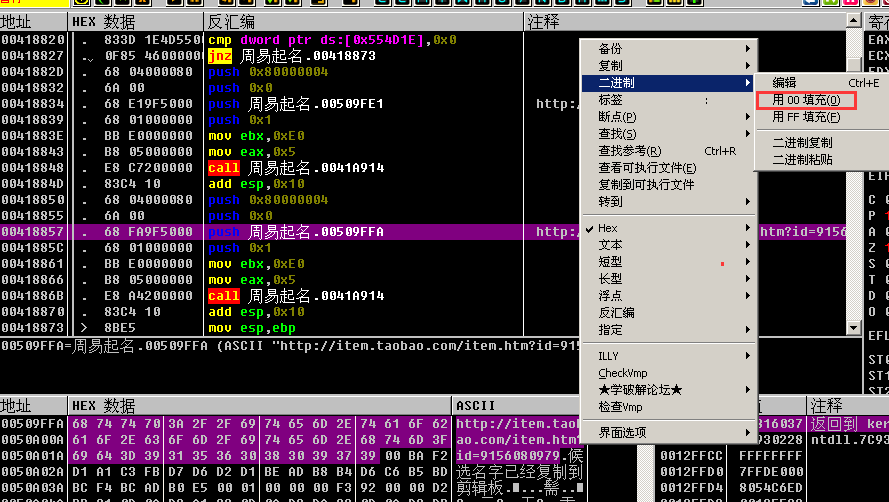This screenshot has height=502, width=889.
Task: Select 查找参考(R) menu entry
Action: point(669,151)
